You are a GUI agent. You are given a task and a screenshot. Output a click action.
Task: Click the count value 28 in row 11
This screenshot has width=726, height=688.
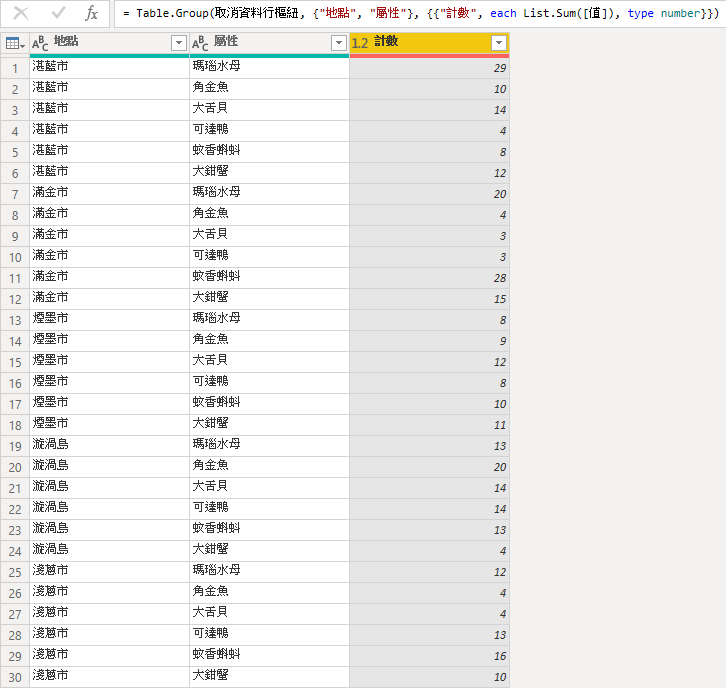pos(429,276)
